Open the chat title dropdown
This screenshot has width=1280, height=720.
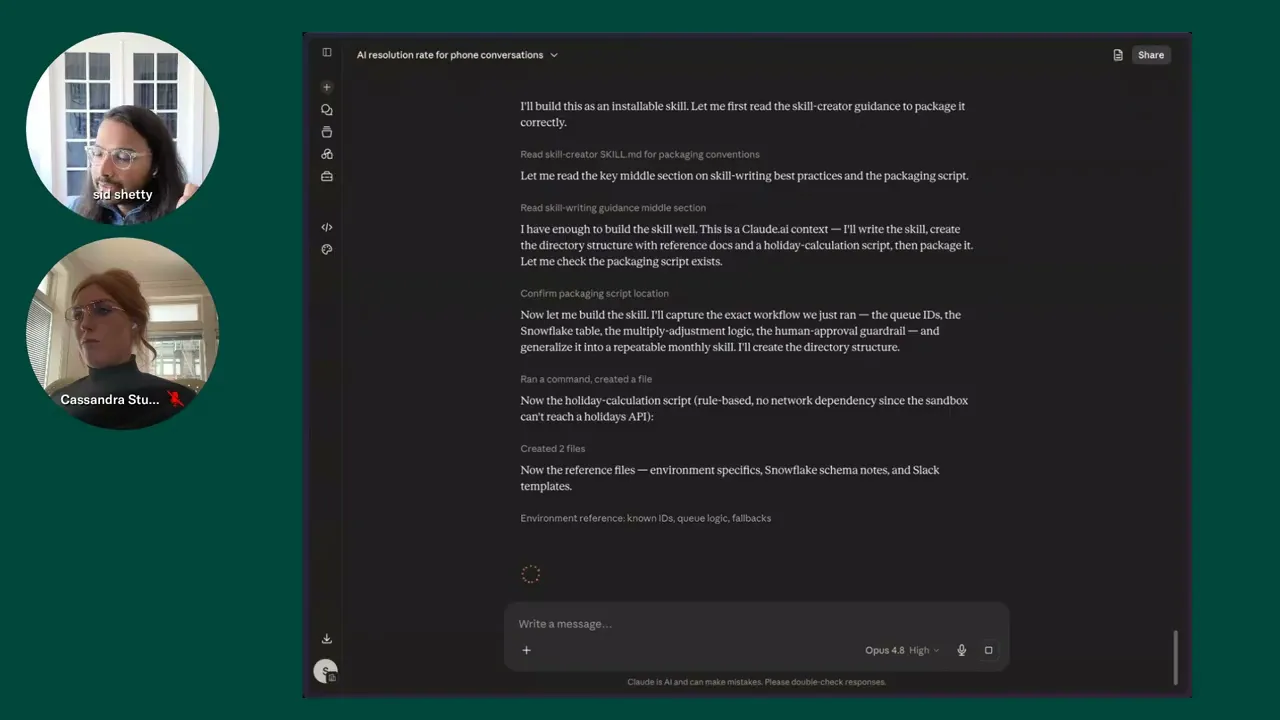click(x=457, y=55)
